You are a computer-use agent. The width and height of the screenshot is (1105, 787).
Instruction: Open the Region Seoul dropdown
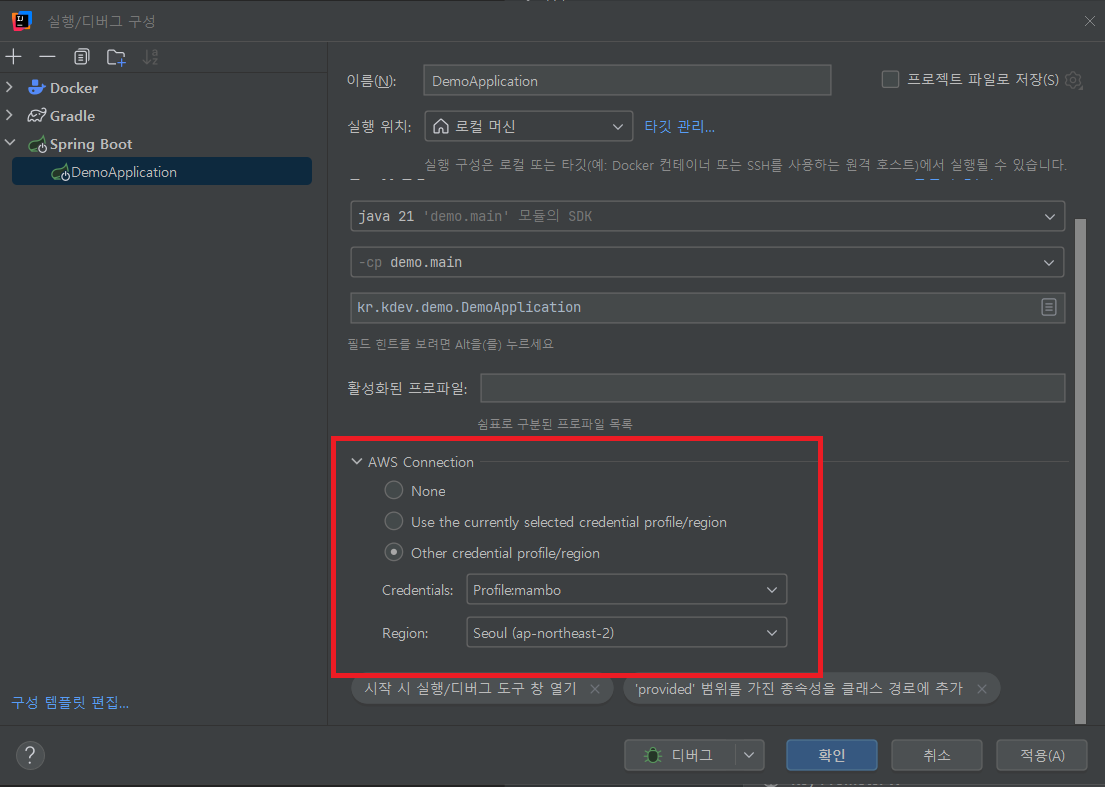click(627, 633)
